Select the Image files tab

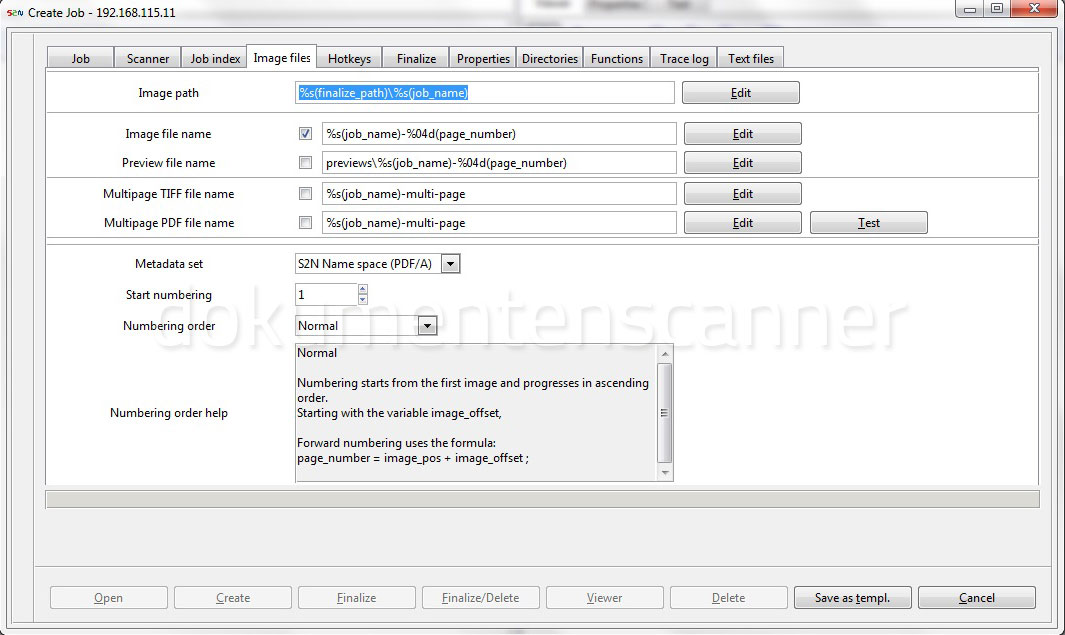coord(282,58)
